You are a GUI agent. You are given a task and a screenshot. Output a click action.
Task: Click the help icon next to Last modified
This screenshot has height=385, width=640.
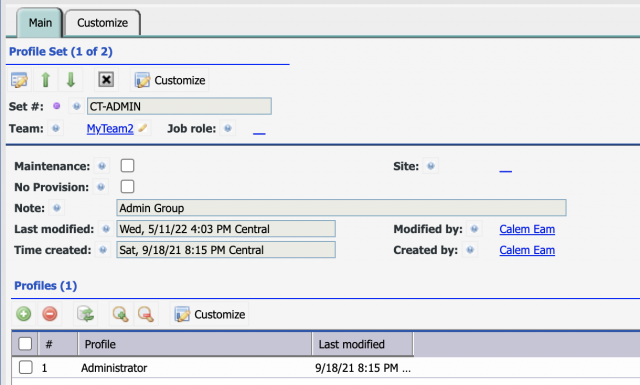tap(106, 229)
